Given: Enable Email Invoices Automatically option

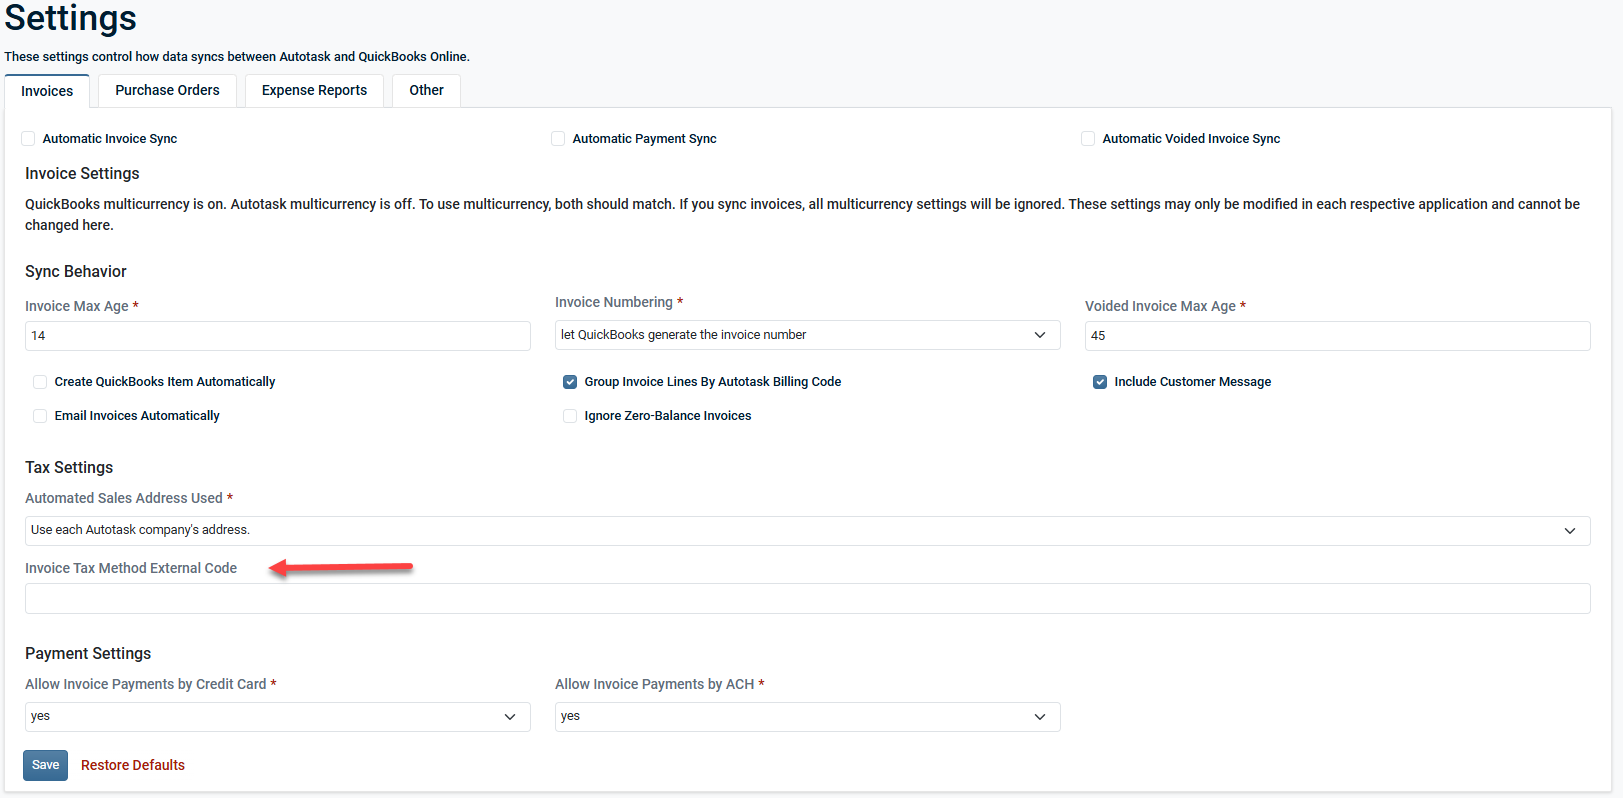Looking at the screenshot, I should coord(40,416).
